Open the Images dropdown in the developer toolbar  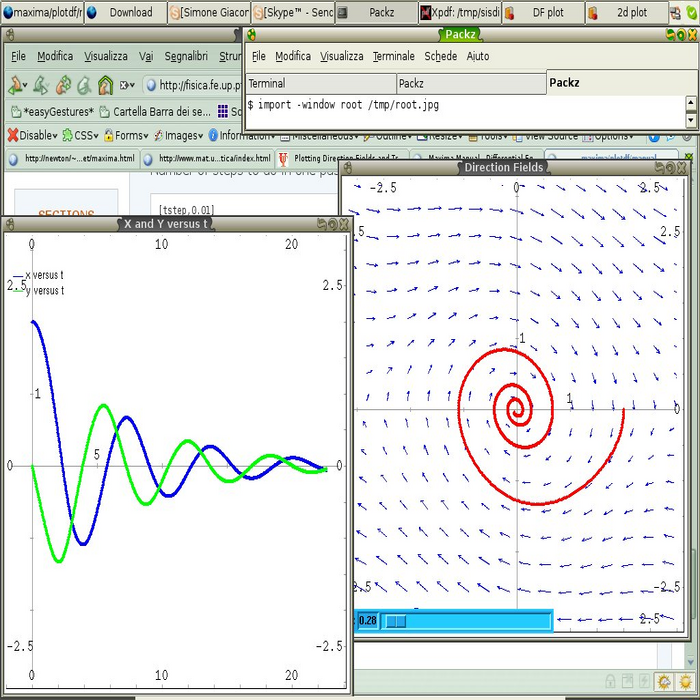tap(179, 135)
